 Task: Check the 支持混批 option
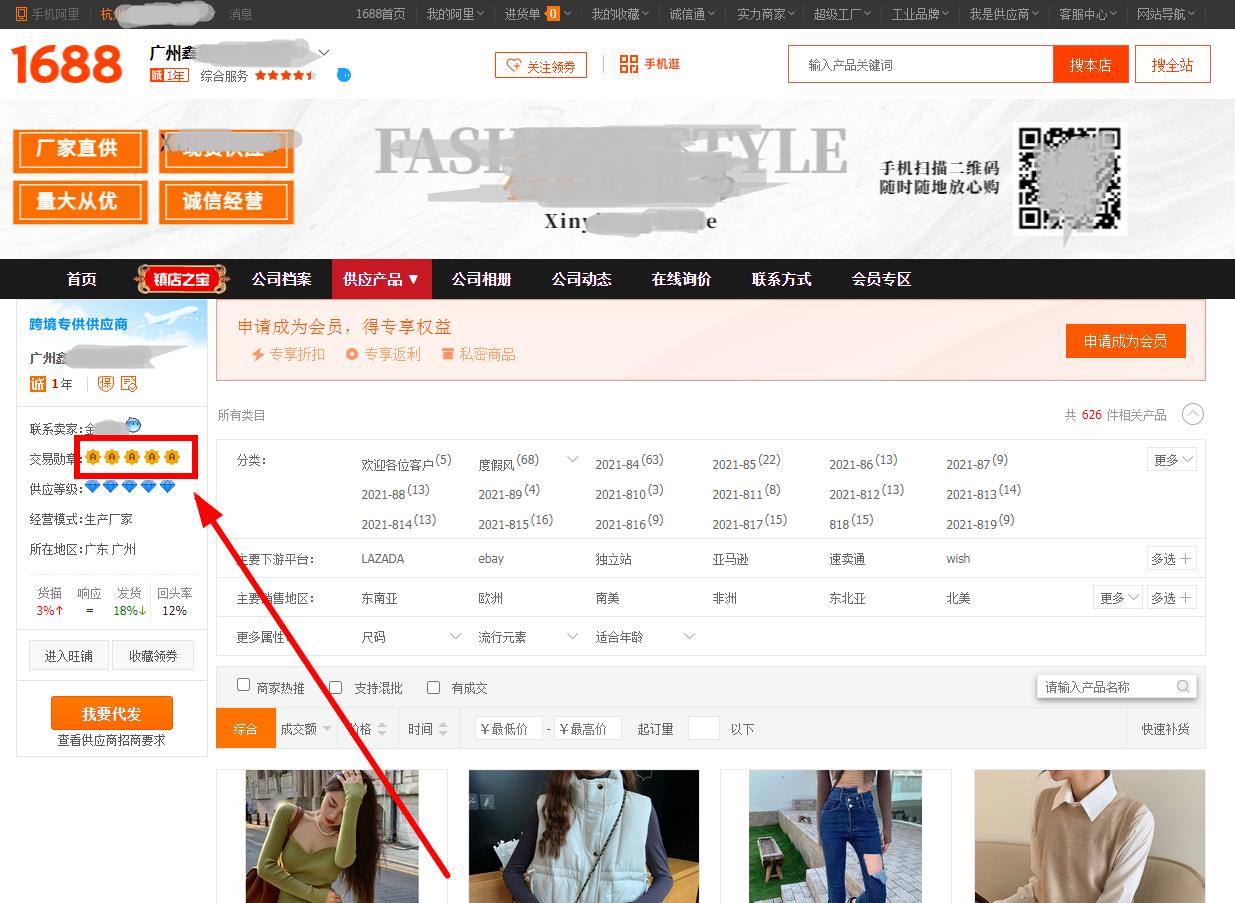pyautogui.click(x=336, y=687)
